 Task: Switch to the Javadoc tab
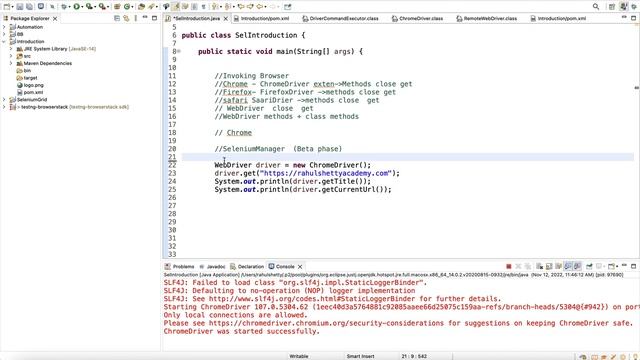212,267
